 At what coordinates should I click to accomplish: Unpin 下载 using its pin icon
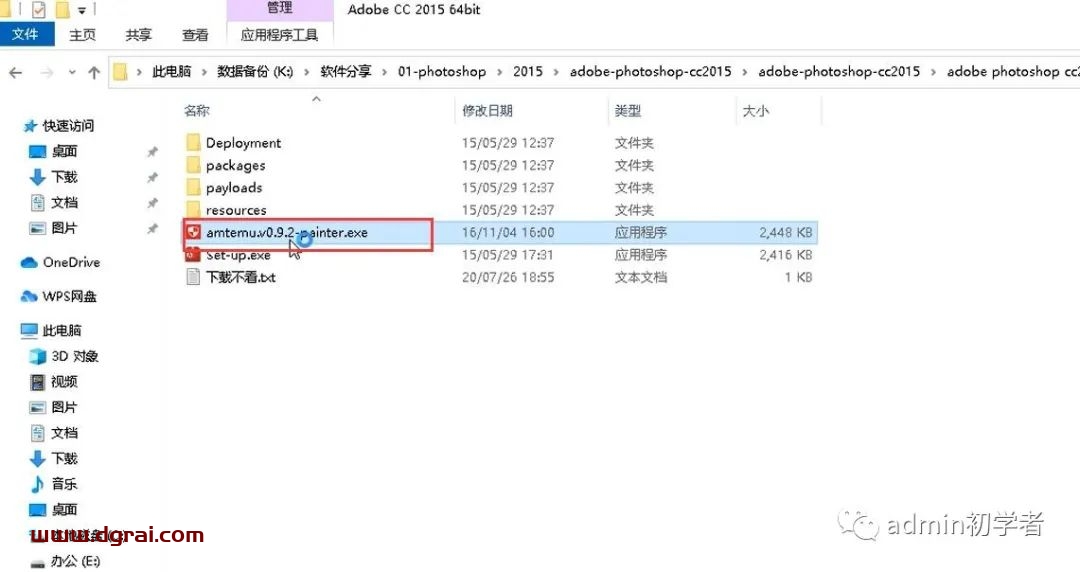[x=152, y=177]
